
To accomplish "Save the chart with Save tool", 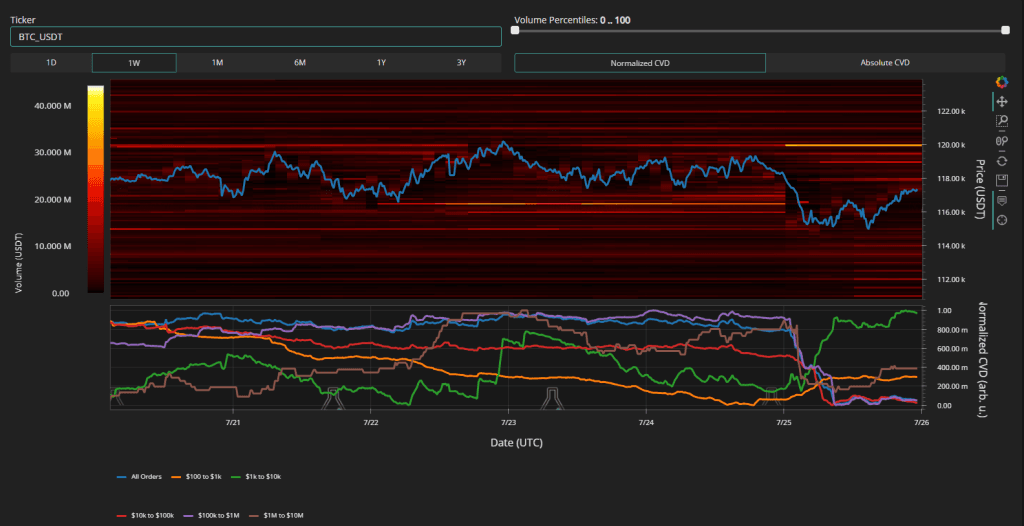I will (1001, 180).
